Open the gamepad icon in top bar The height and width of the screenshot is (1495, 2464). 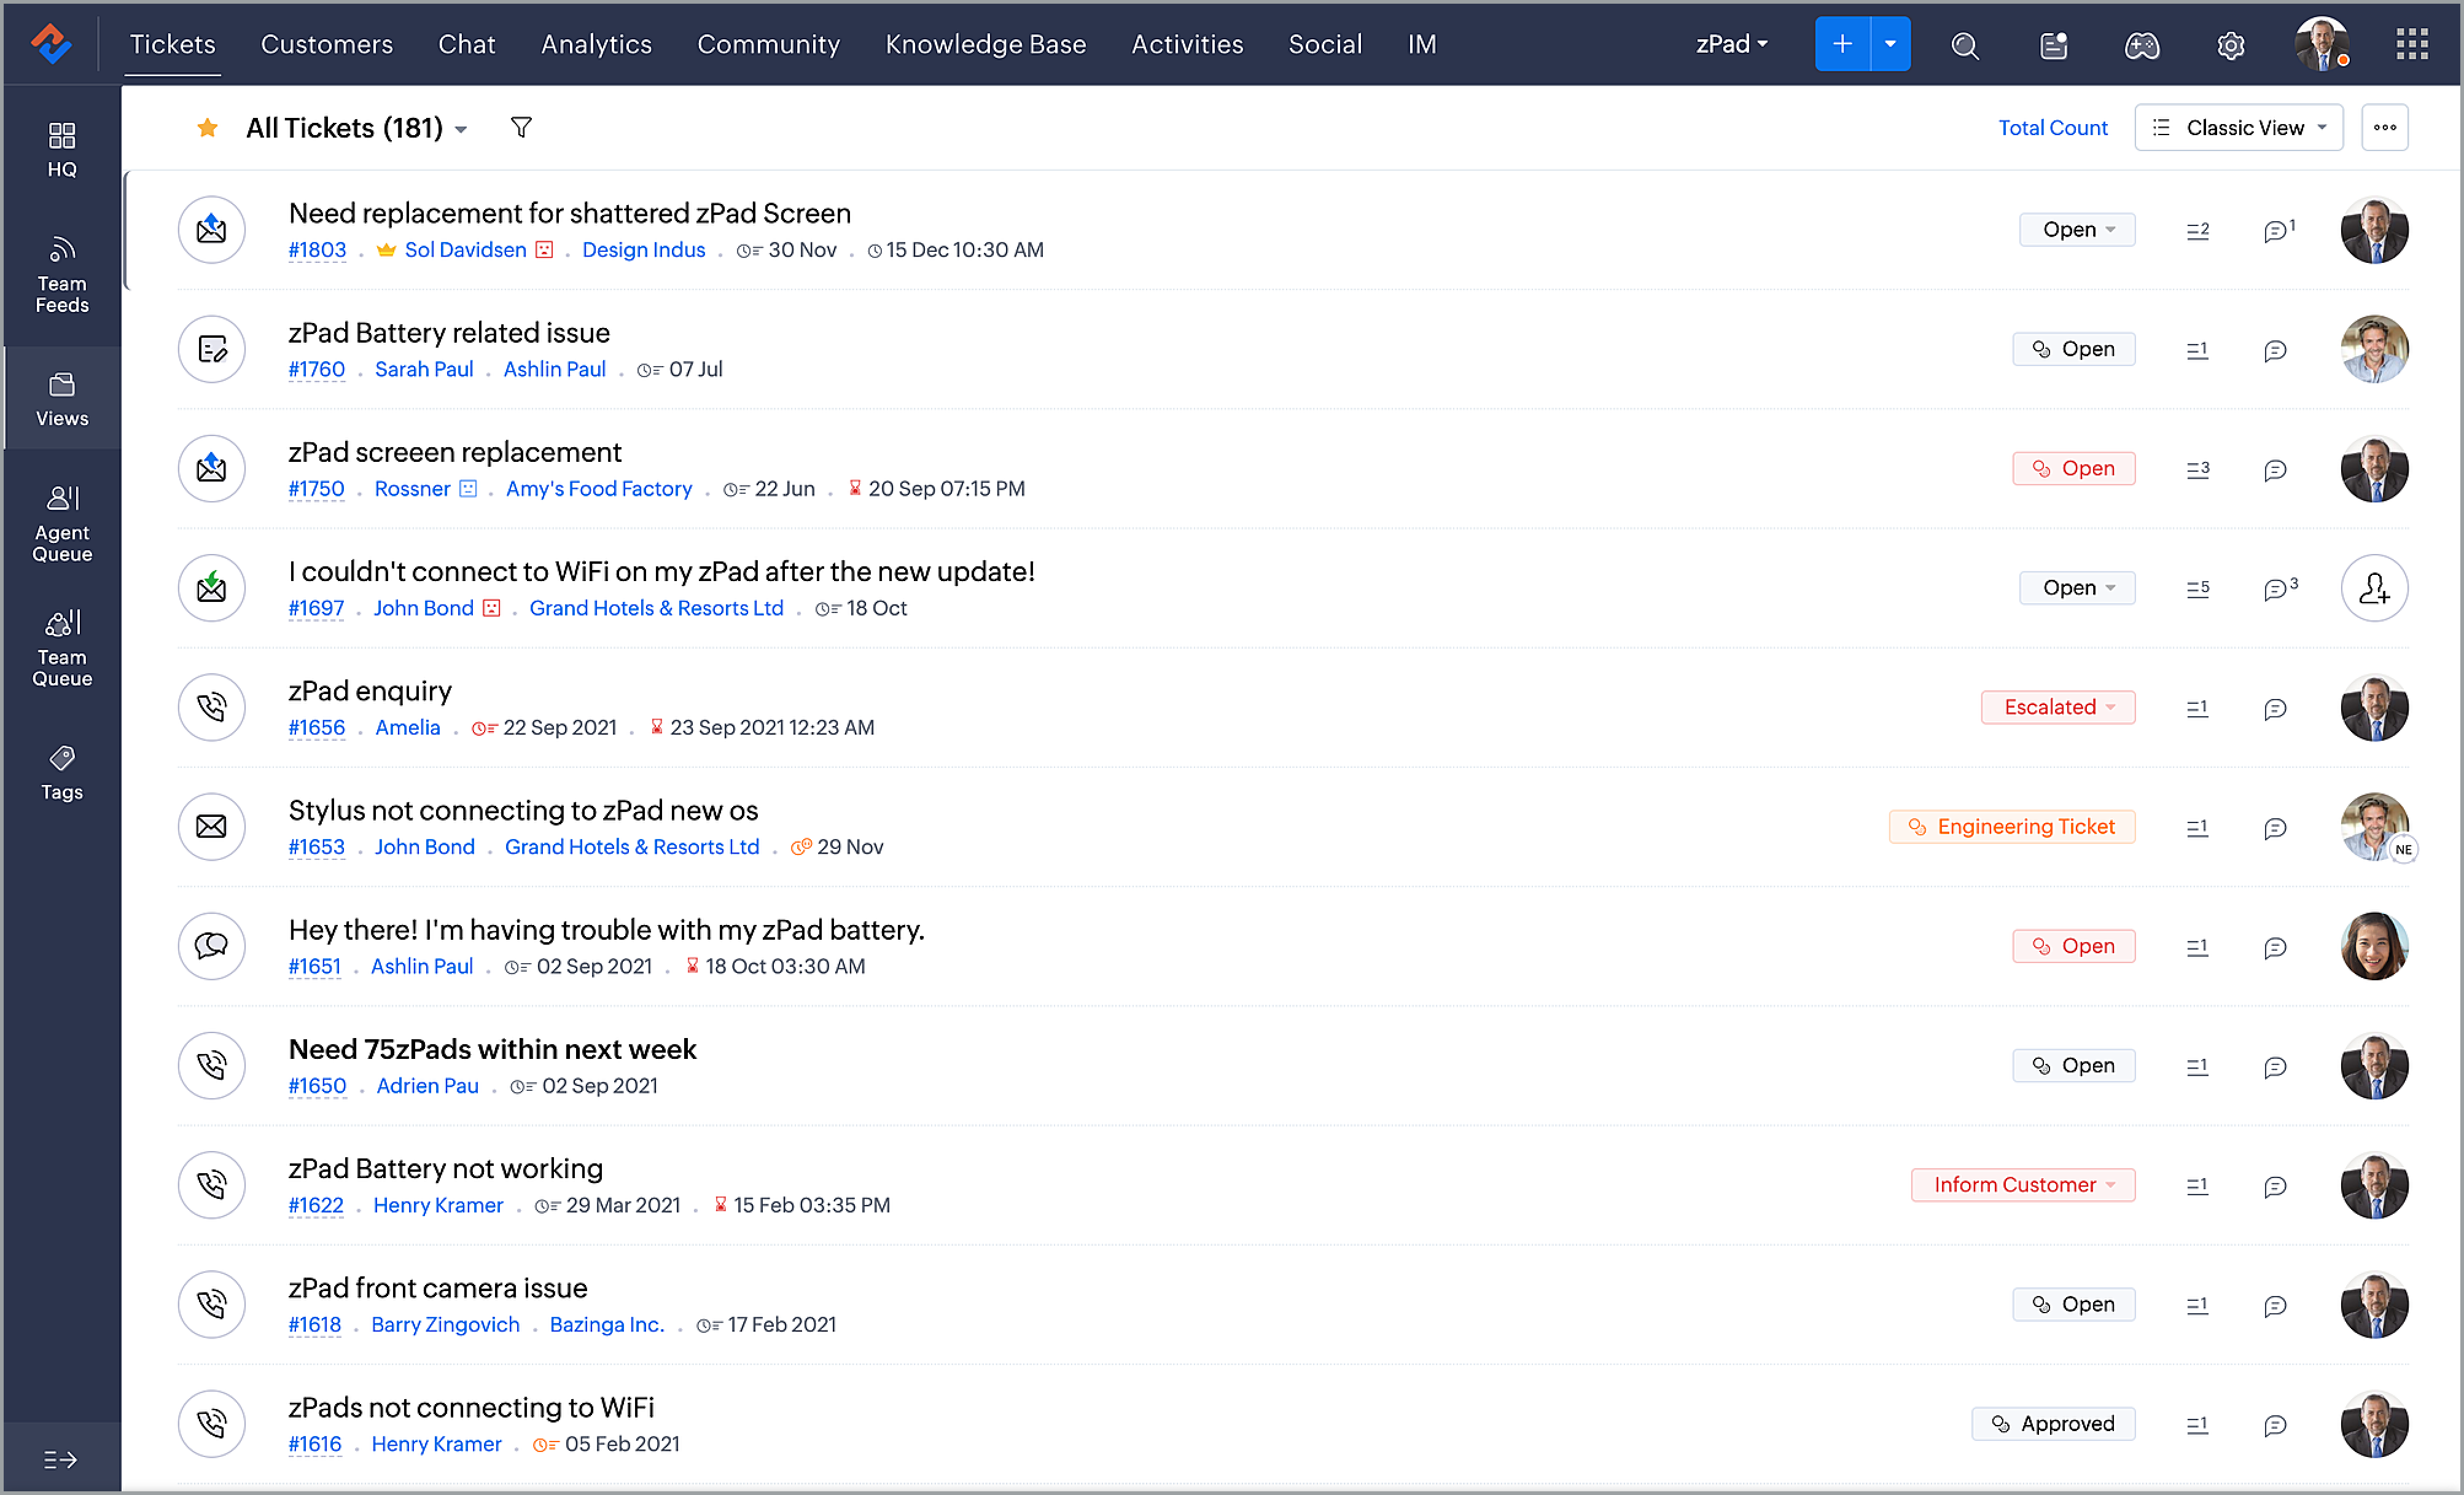point(2141,45)
